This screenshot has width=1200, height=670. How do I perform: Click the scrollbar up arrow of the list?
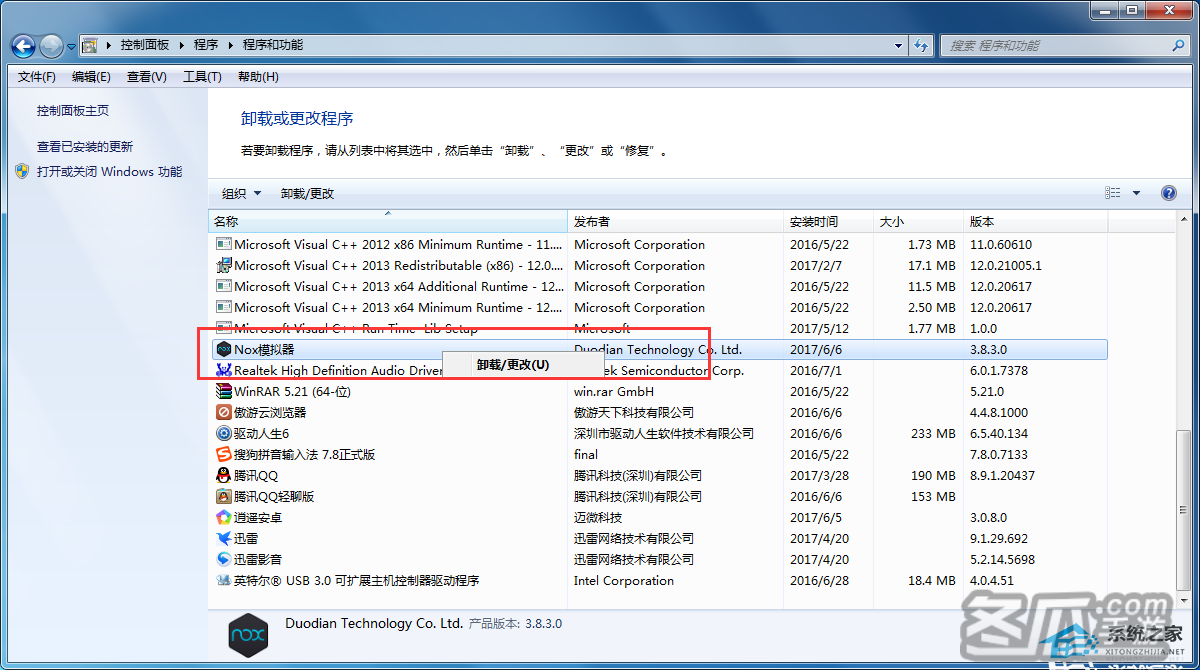tap(1184, 221)
